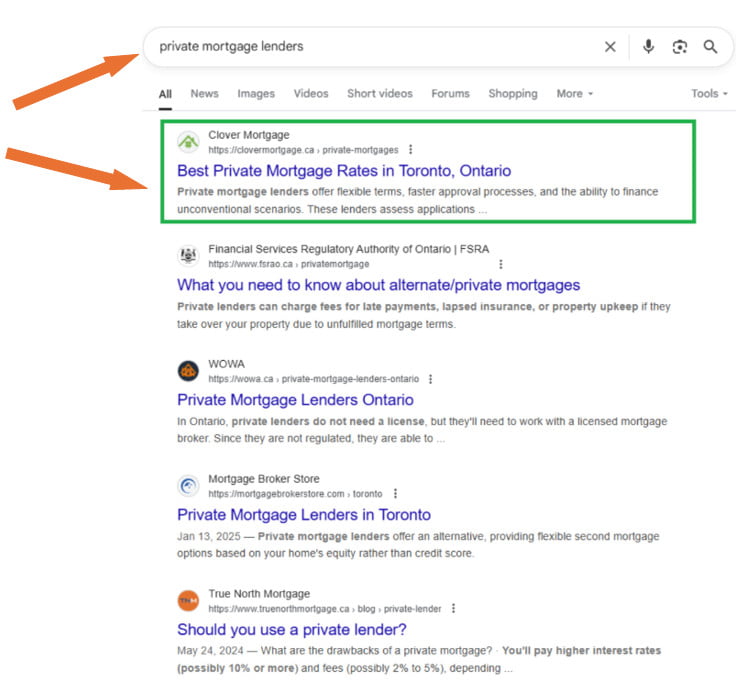
Task: Click snippet 'private lenders do not need a license'
Action: (328, 421)
